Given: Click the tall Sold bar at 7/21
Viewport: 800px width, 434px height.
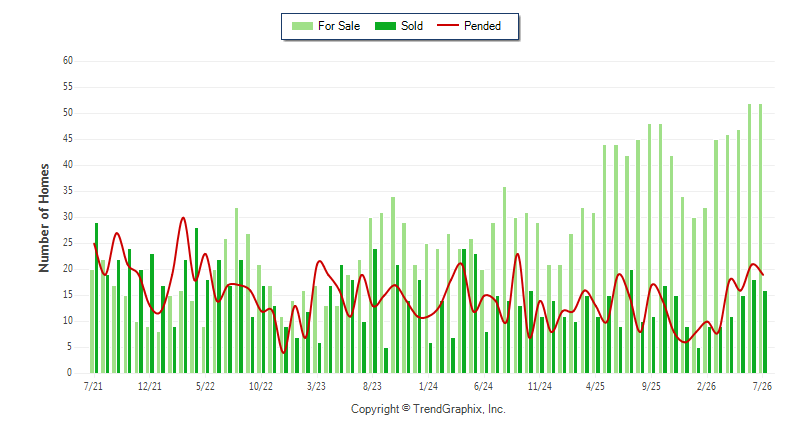Looking at the screenshot, I should pos(96,298).
